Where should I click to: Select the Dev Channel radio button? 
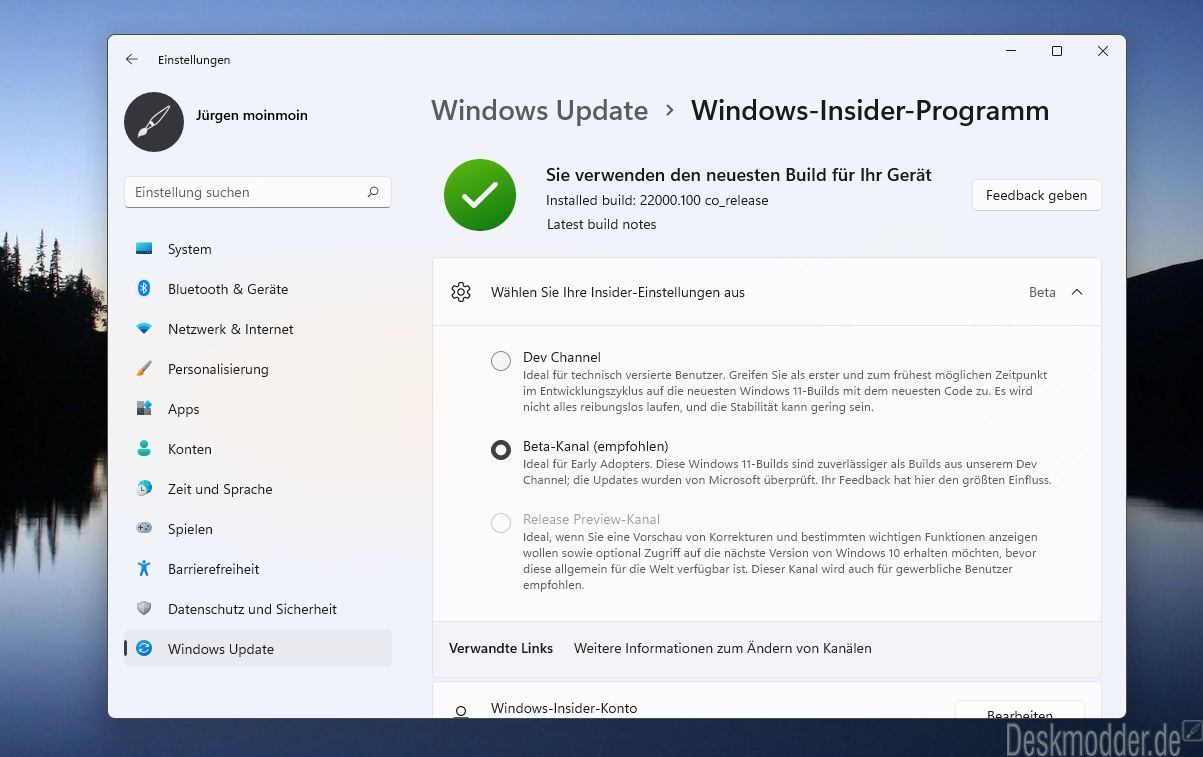[501, 361]
